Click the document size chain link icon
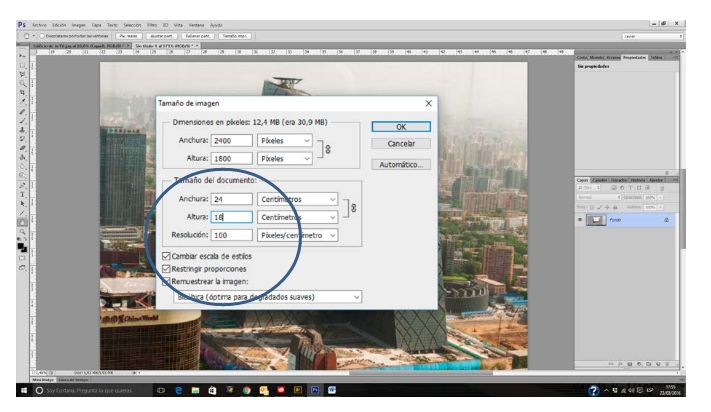The image size is (711, 412). coord(353,208)
